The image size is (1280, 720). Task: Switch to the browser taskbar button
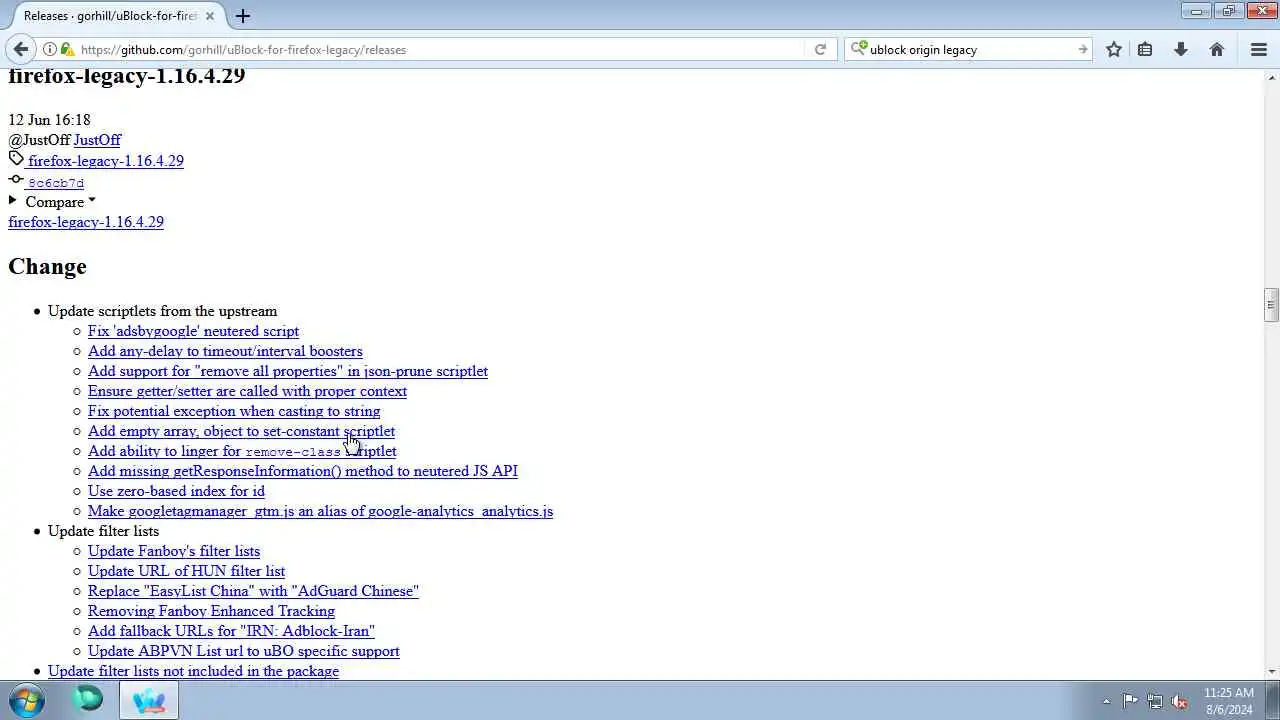coord(149,700)
